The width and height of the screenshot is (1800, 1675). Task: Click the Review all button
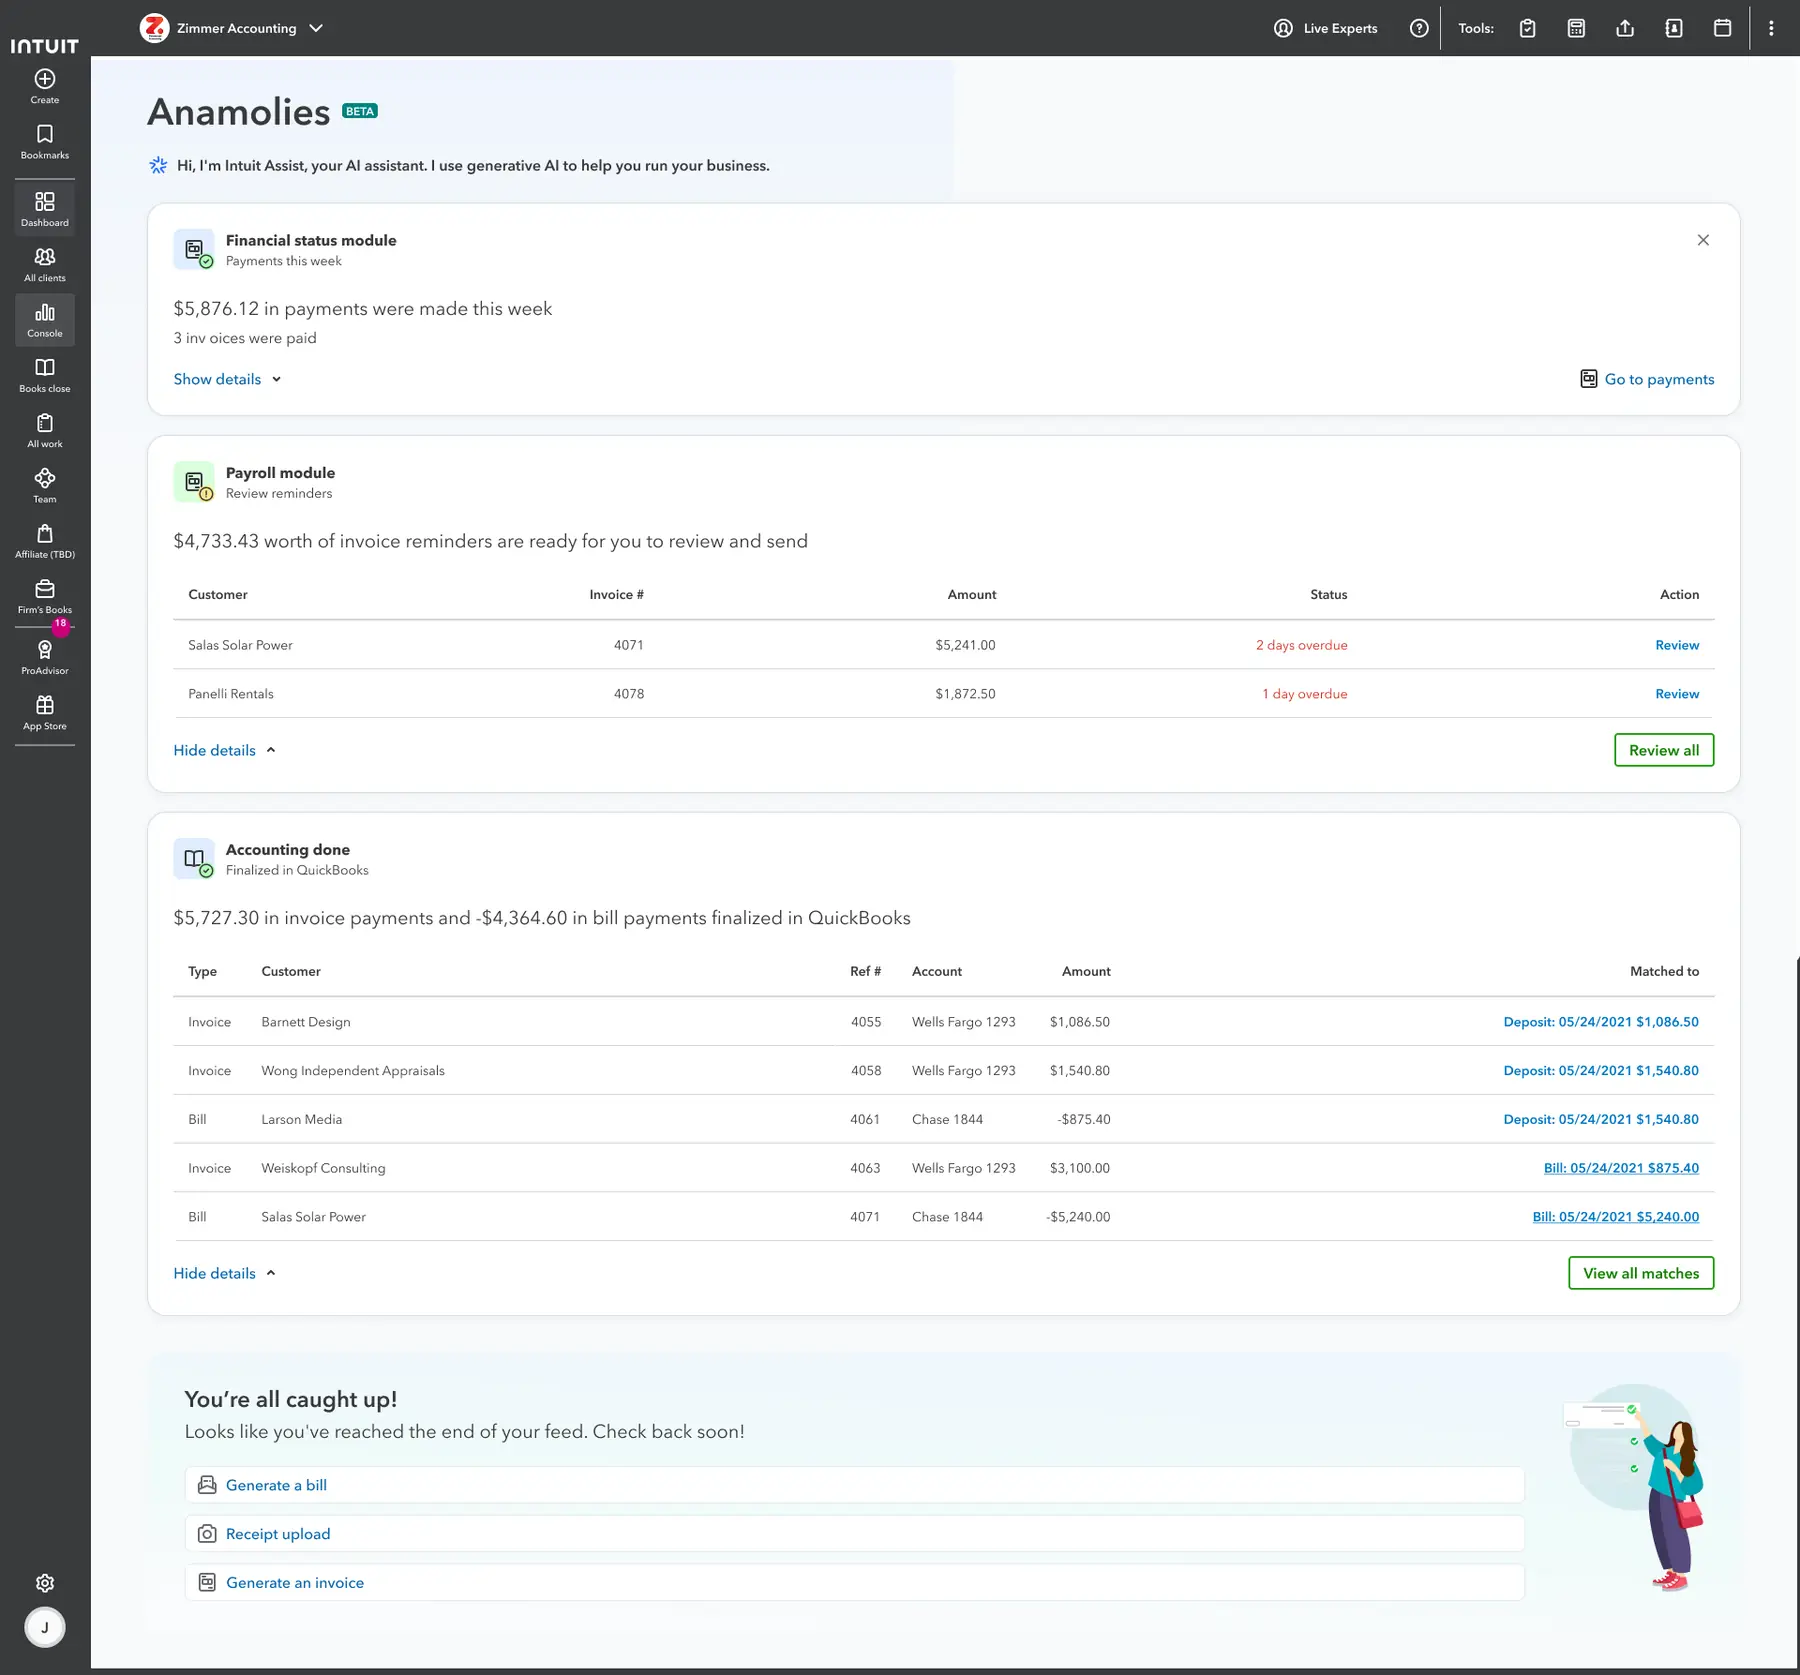point(1664,750)
